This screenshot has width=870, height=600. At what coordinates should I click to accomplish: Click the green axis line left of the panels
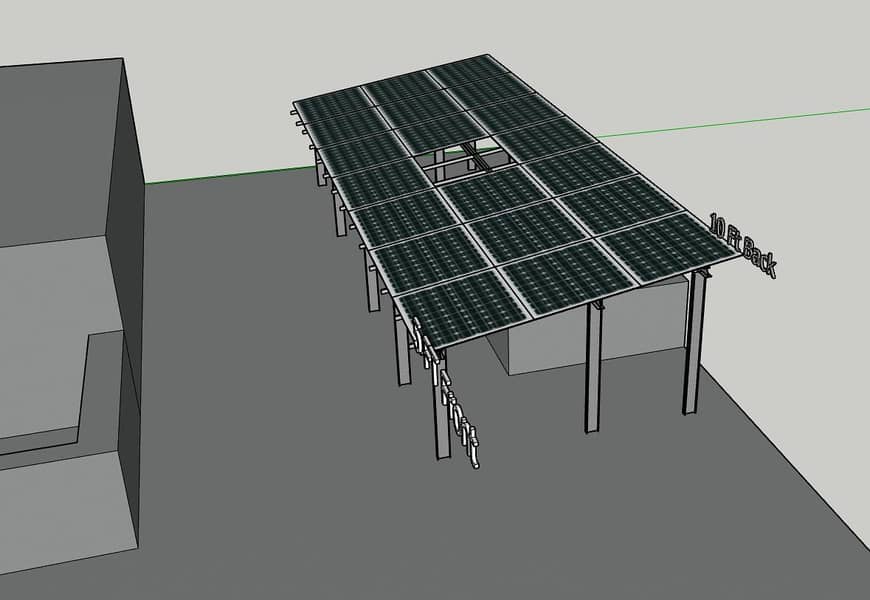pyautogui.click(x=220, y=176)
